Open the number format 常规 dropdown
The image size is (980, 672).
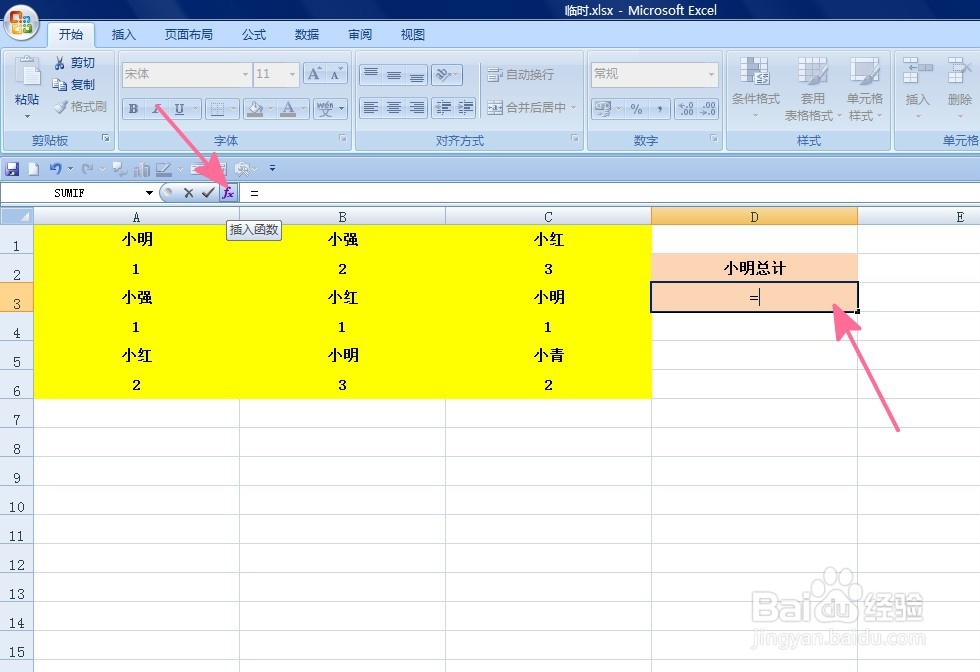[711, 74]
